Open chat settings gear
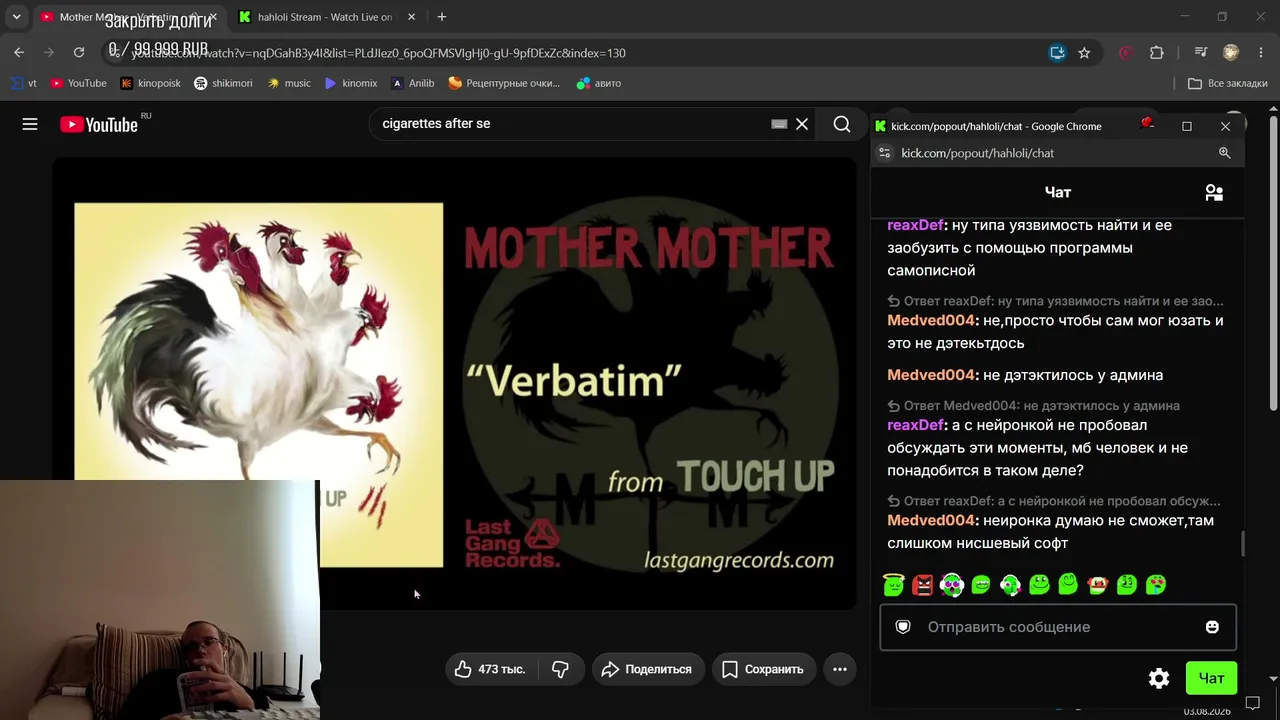 click(x=1159, y=678)
